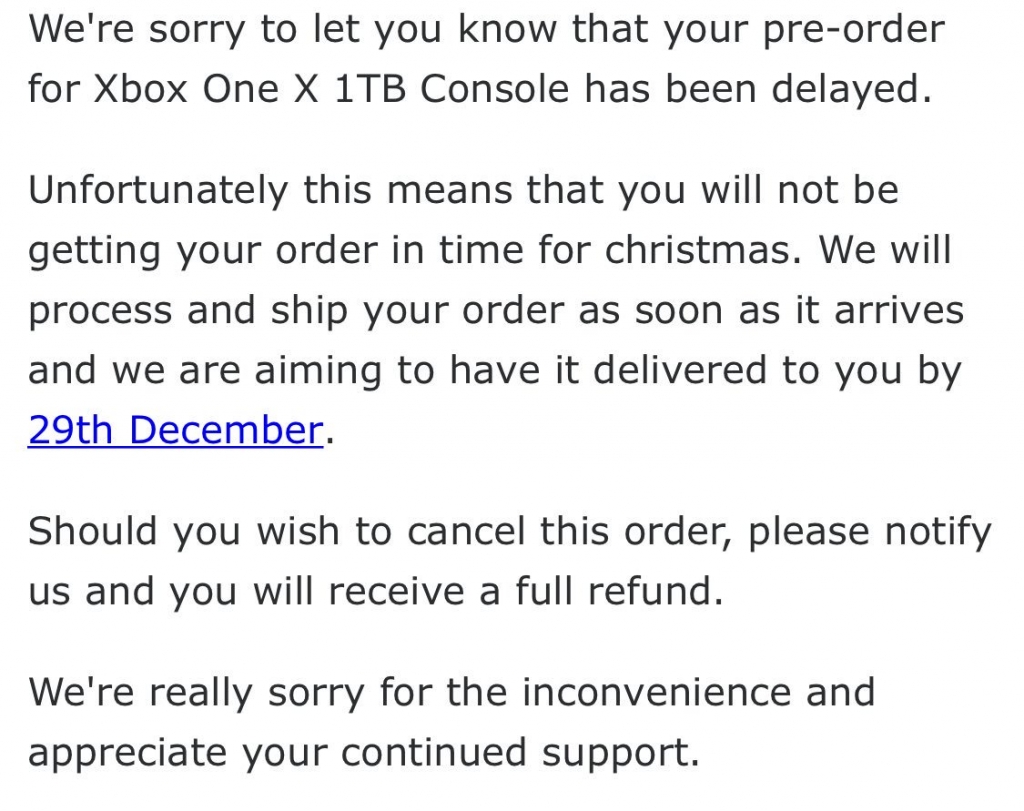Click the words 'please notify' in third paragraph
Image resolution: width=1024 pixels, height=811 pixels.
pyautogui.click(x=870, y=532)
